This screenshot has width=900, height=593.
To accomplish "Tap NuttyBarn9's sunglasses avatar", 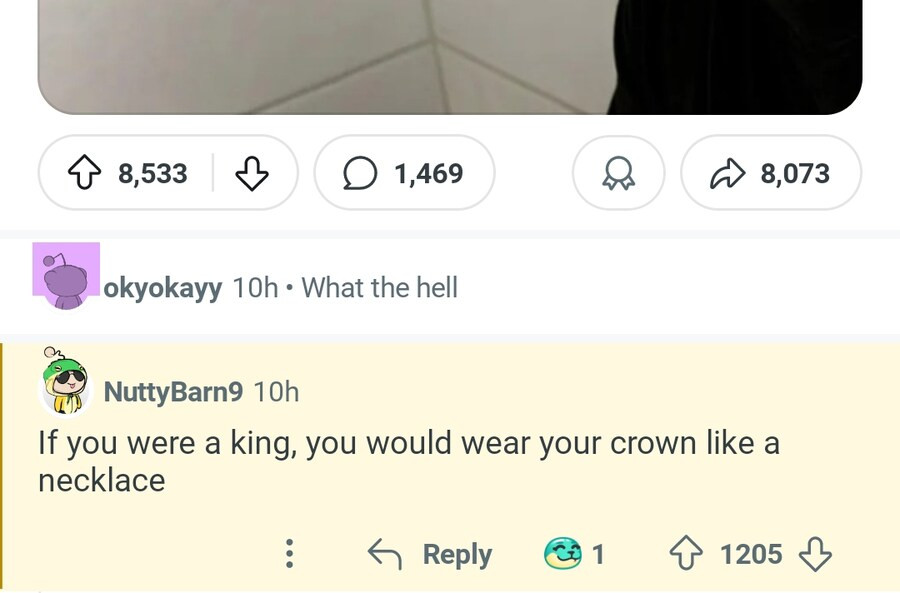I will 65,383.
